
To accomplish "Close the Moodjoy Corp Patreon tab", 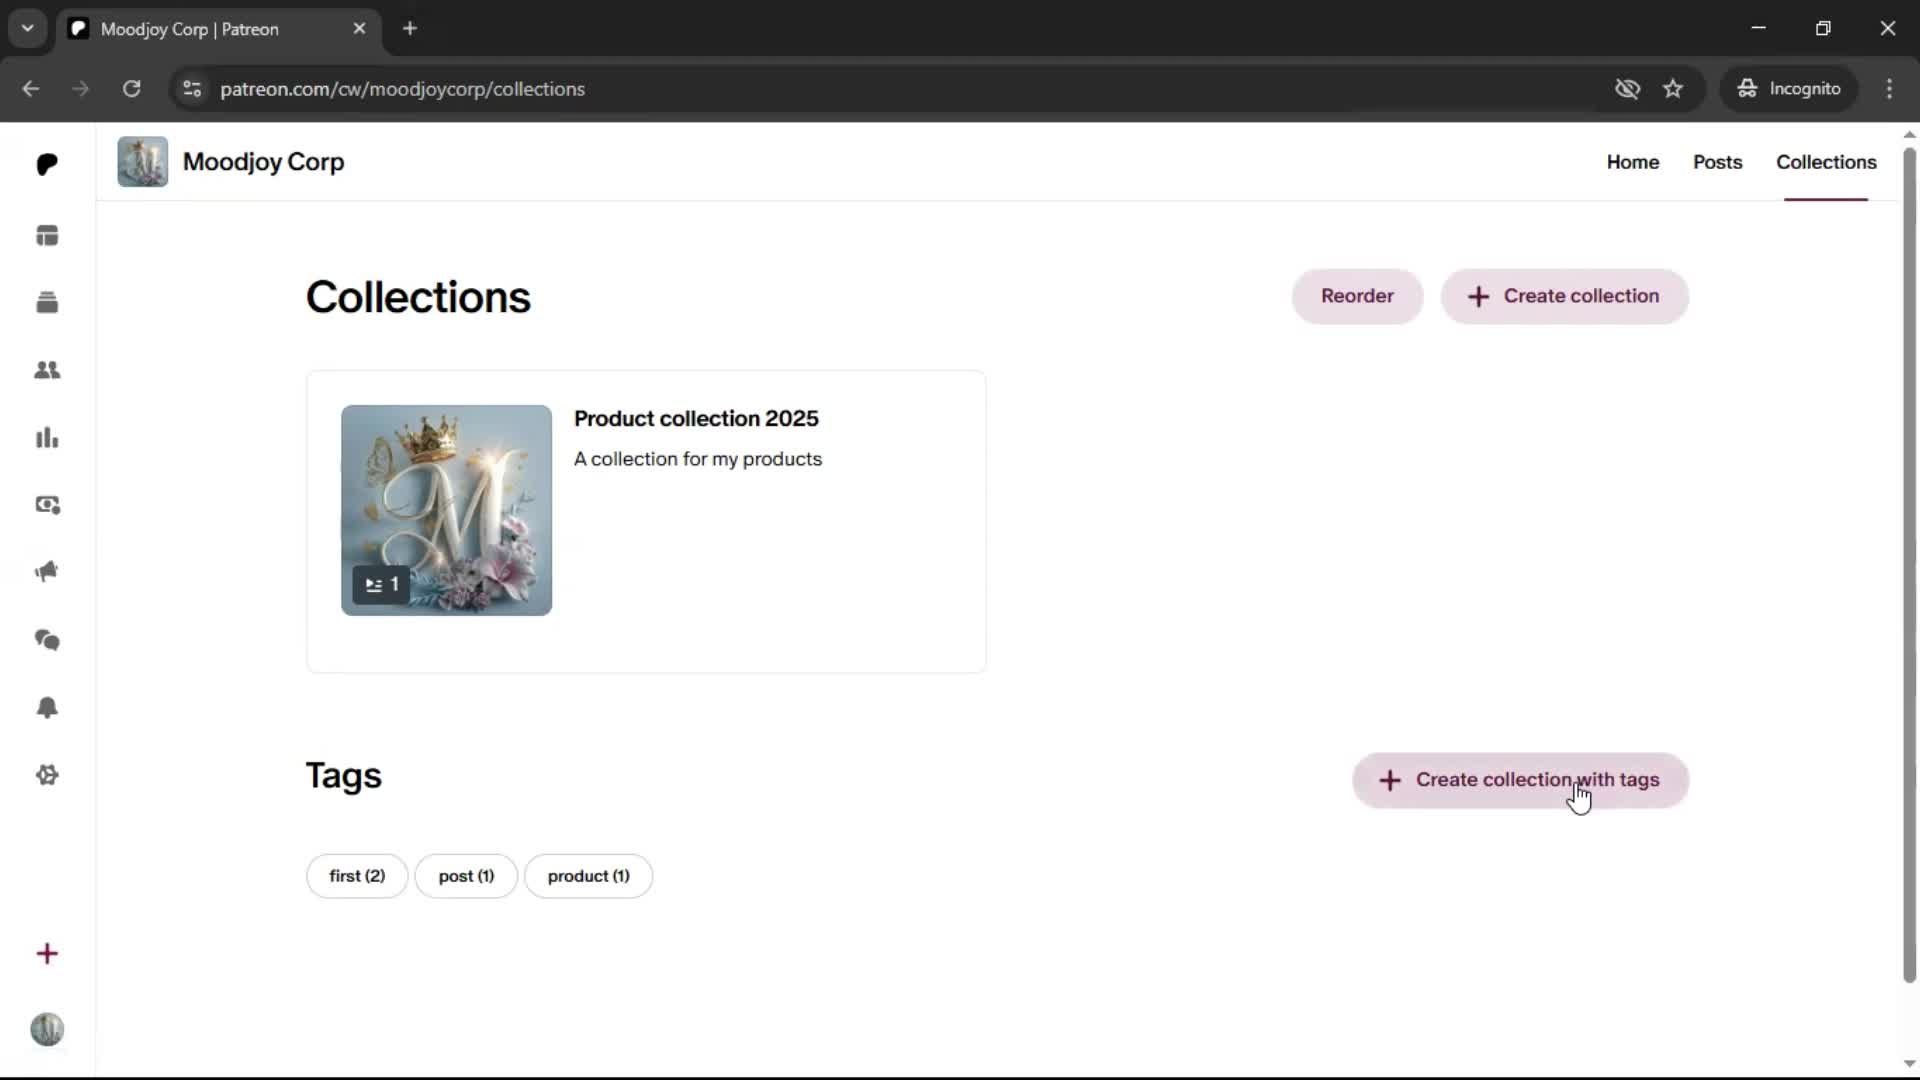I will click(359, 29).
